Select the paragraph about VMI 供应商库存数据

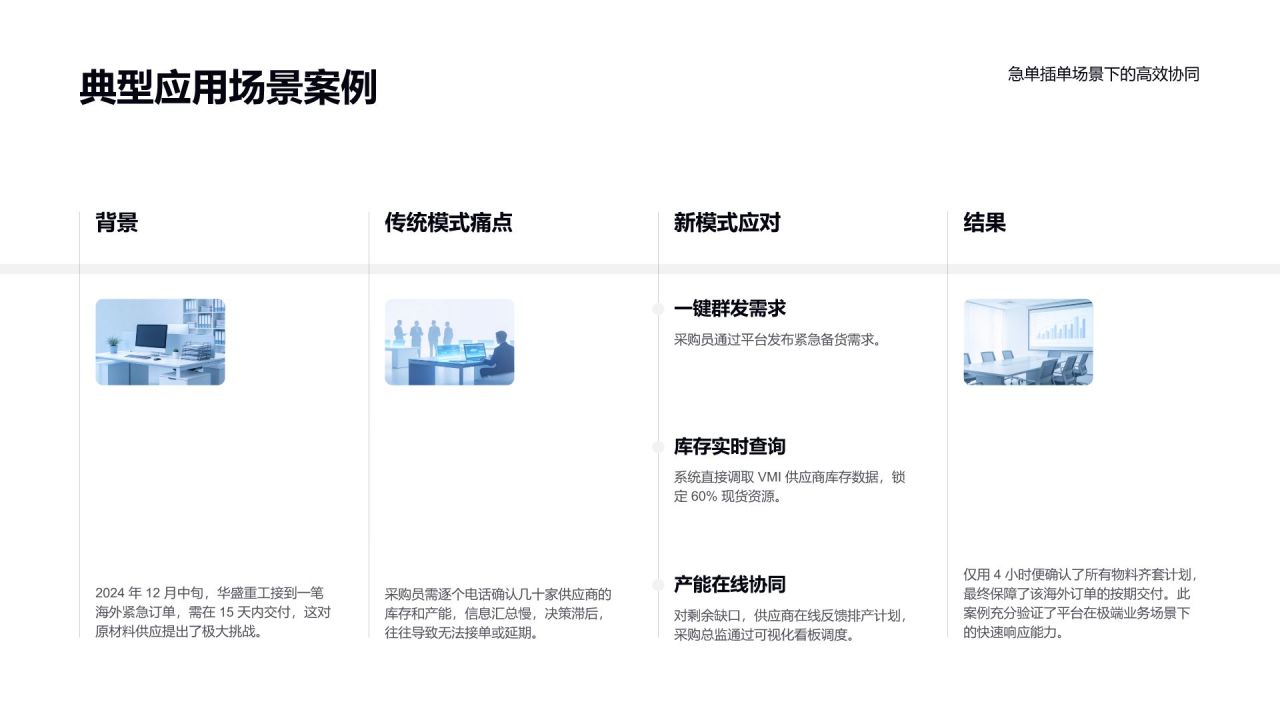790,487
